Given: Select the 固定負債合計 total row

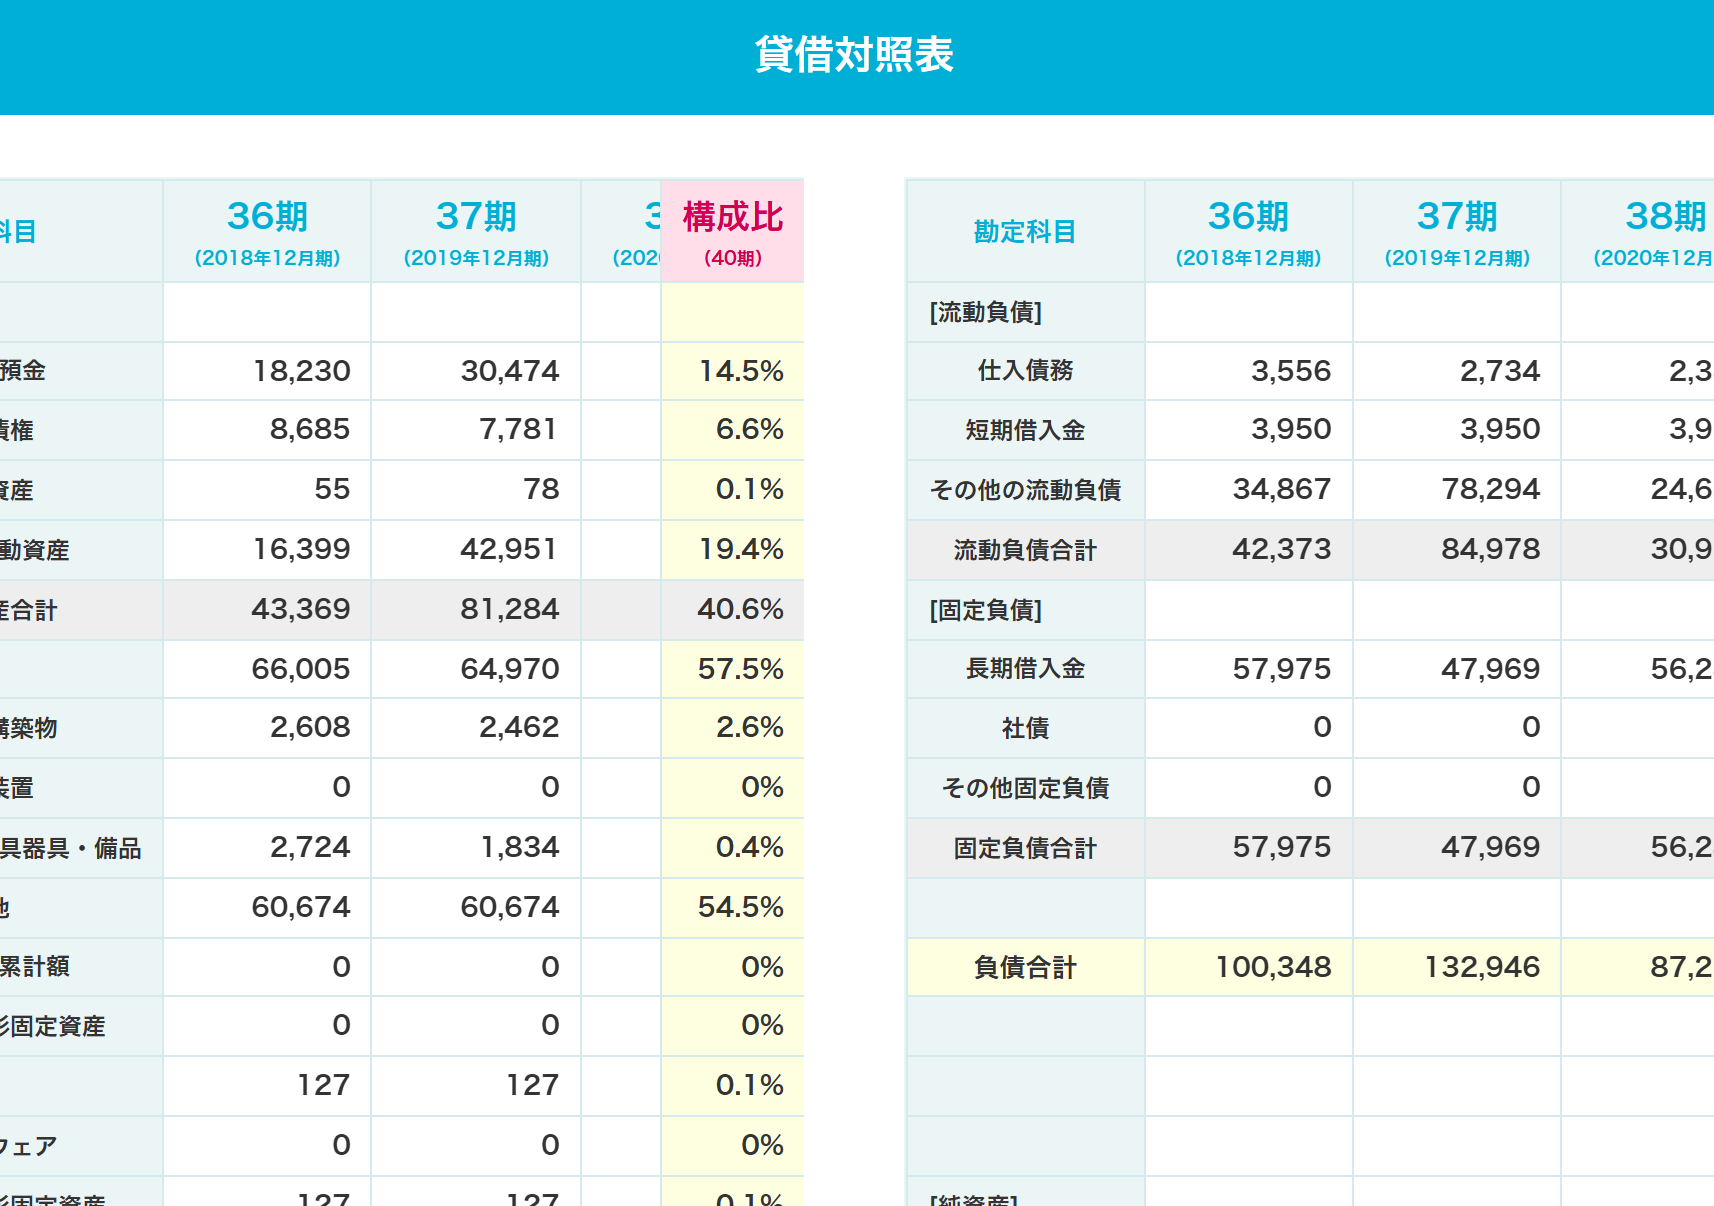Looking at the screenshot, I should (x=1024, y=847).
